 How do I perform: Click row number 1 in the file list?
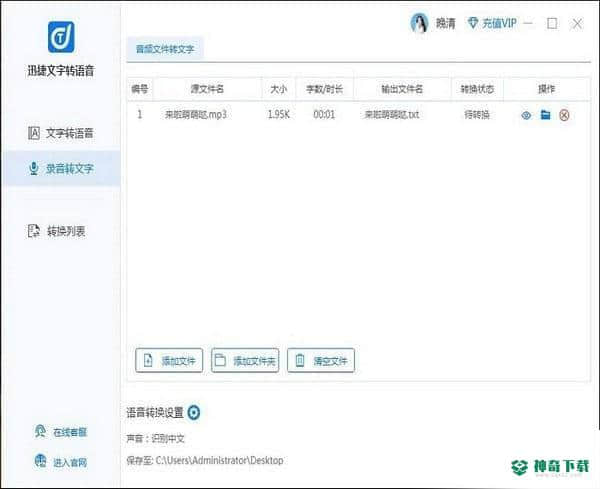pyautogui.click(x=140, y=114)
